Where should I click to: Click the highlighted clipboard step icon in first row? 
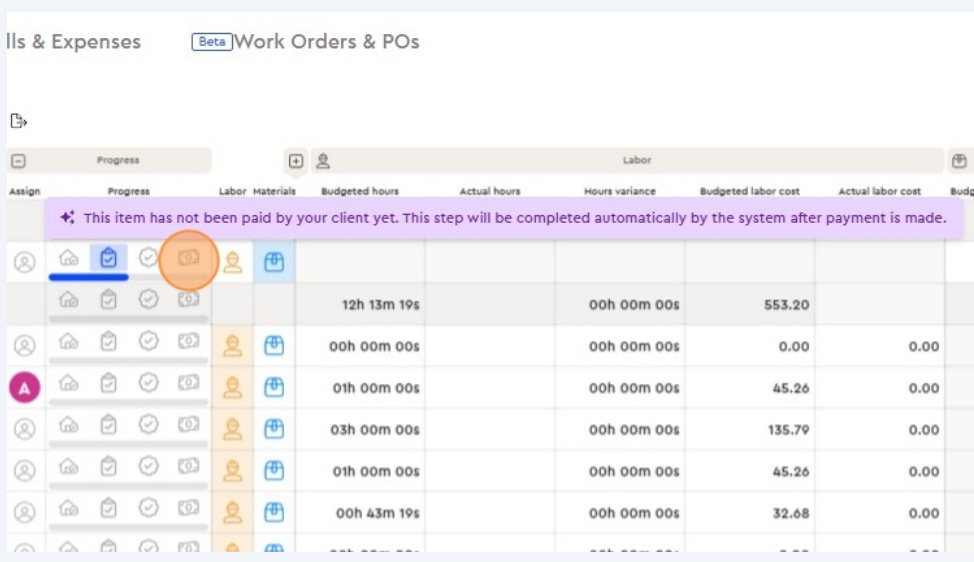[108, 258]
